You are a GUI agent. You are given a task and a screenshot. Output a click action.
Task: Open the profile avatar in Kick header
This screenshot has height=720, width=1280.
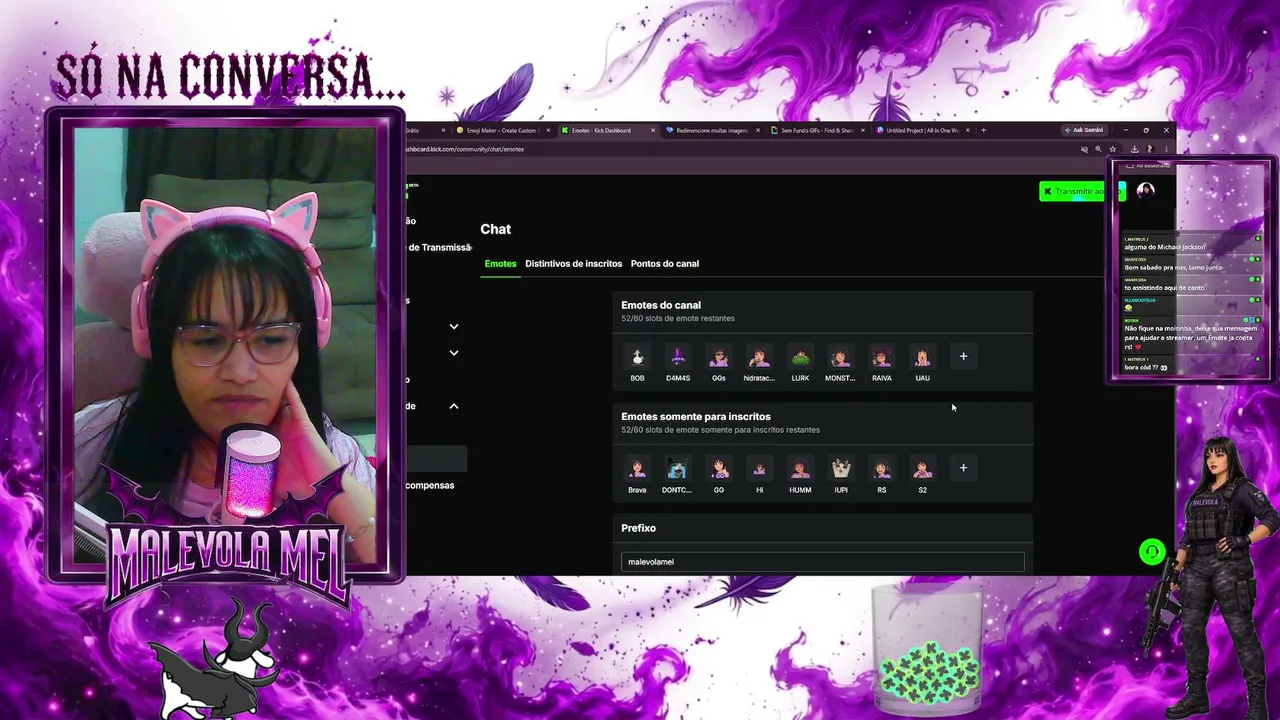pos(1146,191)
